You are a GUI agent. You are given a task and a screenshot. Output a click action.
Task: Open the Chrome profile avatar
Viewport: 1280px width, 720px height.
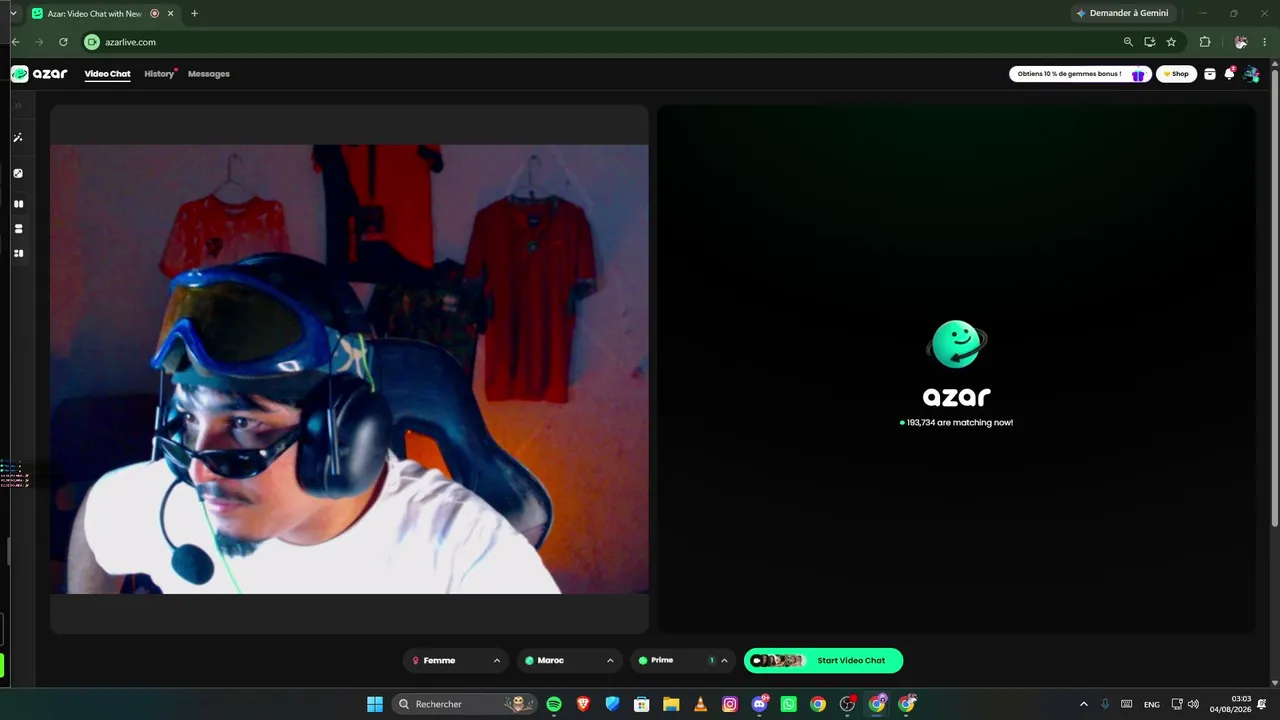click(x=1241, y=42)
